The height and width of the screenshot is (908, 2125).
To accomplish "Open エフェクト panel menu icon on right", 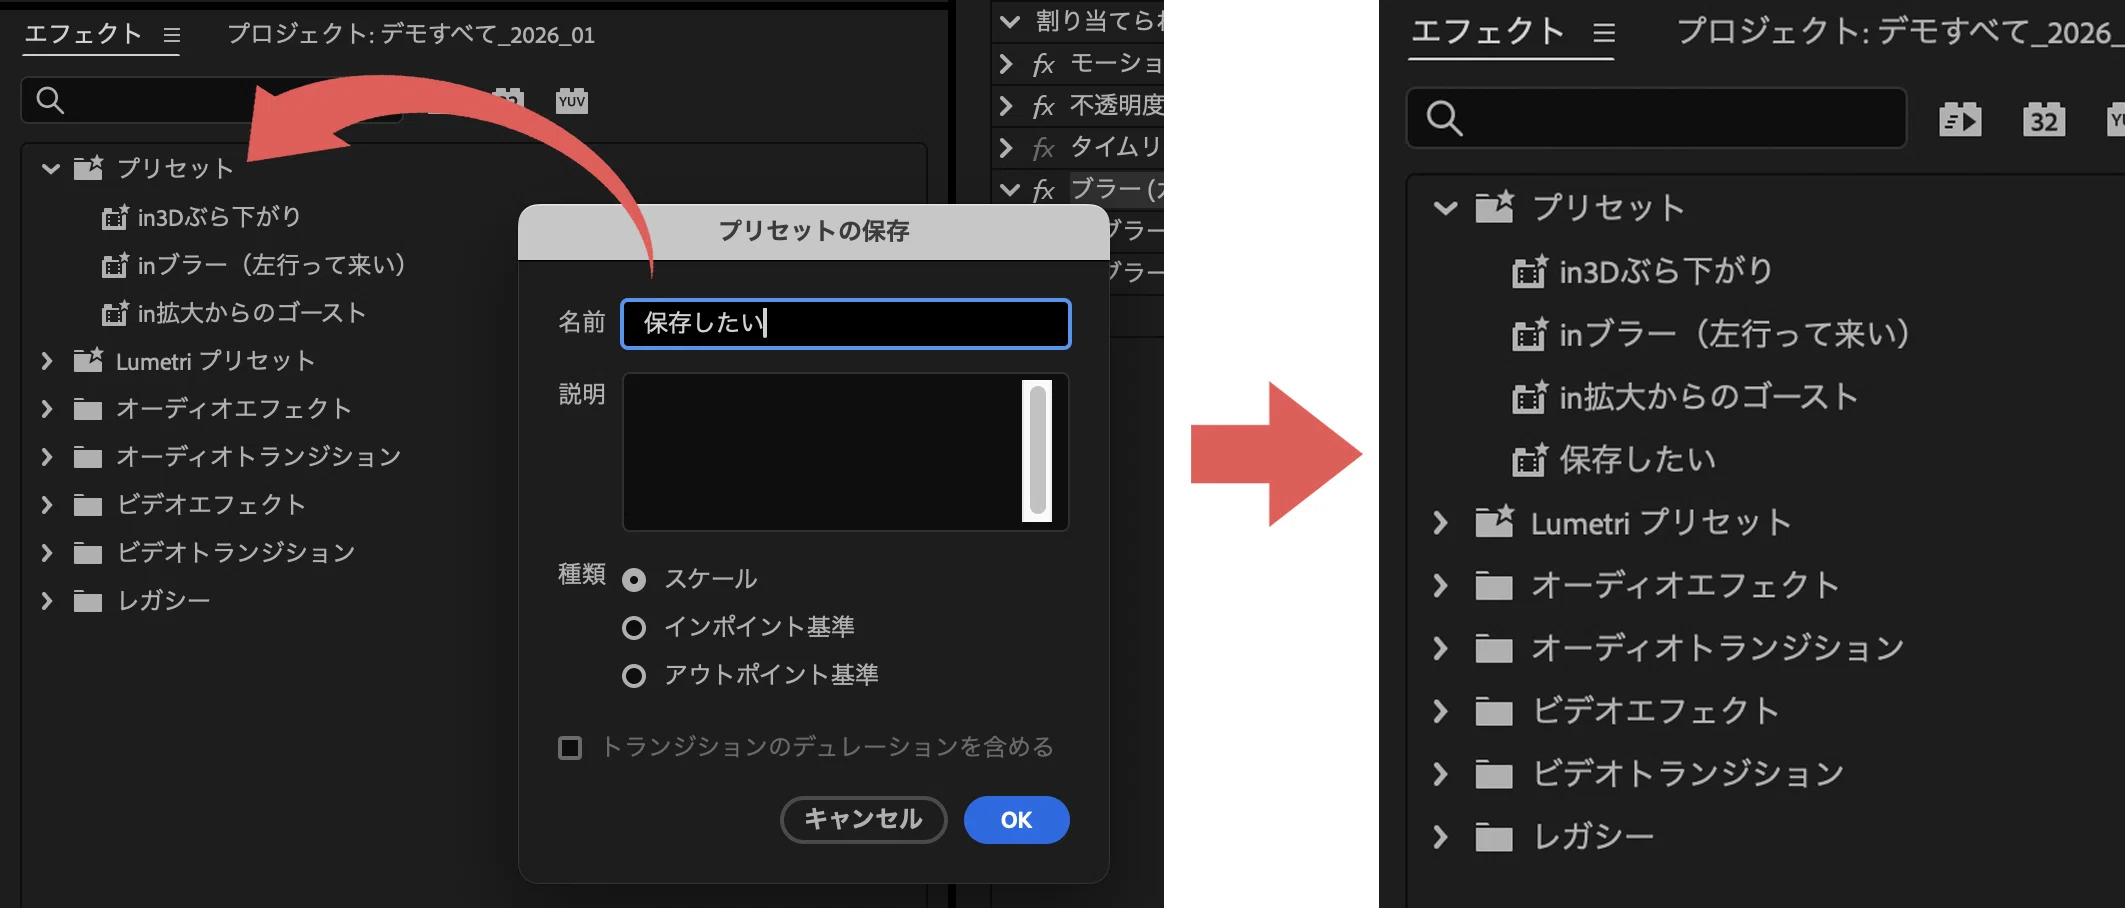I will (x=1604, y=34).
